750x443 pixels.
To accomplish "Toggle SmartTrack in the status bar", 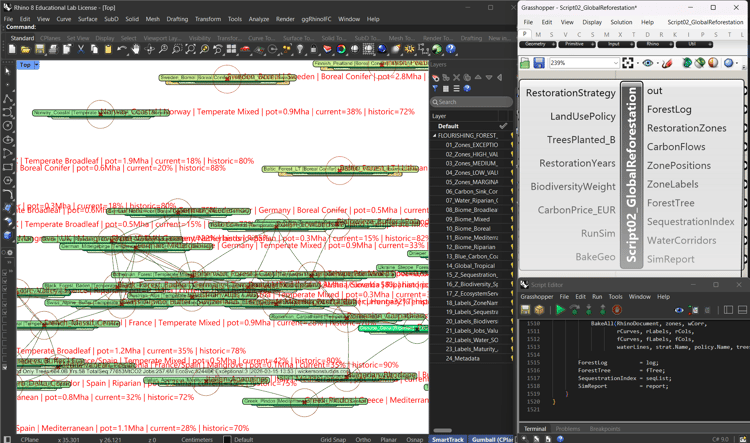I will click(448, 439).
